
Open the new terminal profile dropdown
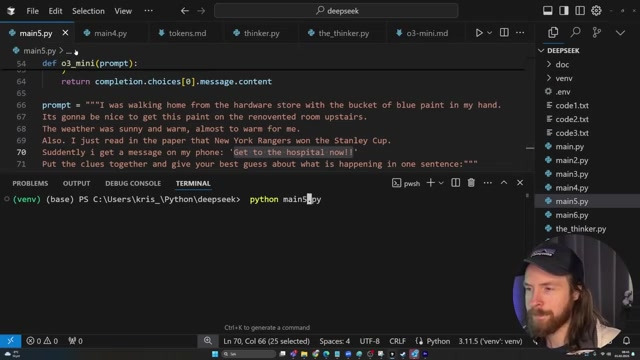[x=441, y=183]
